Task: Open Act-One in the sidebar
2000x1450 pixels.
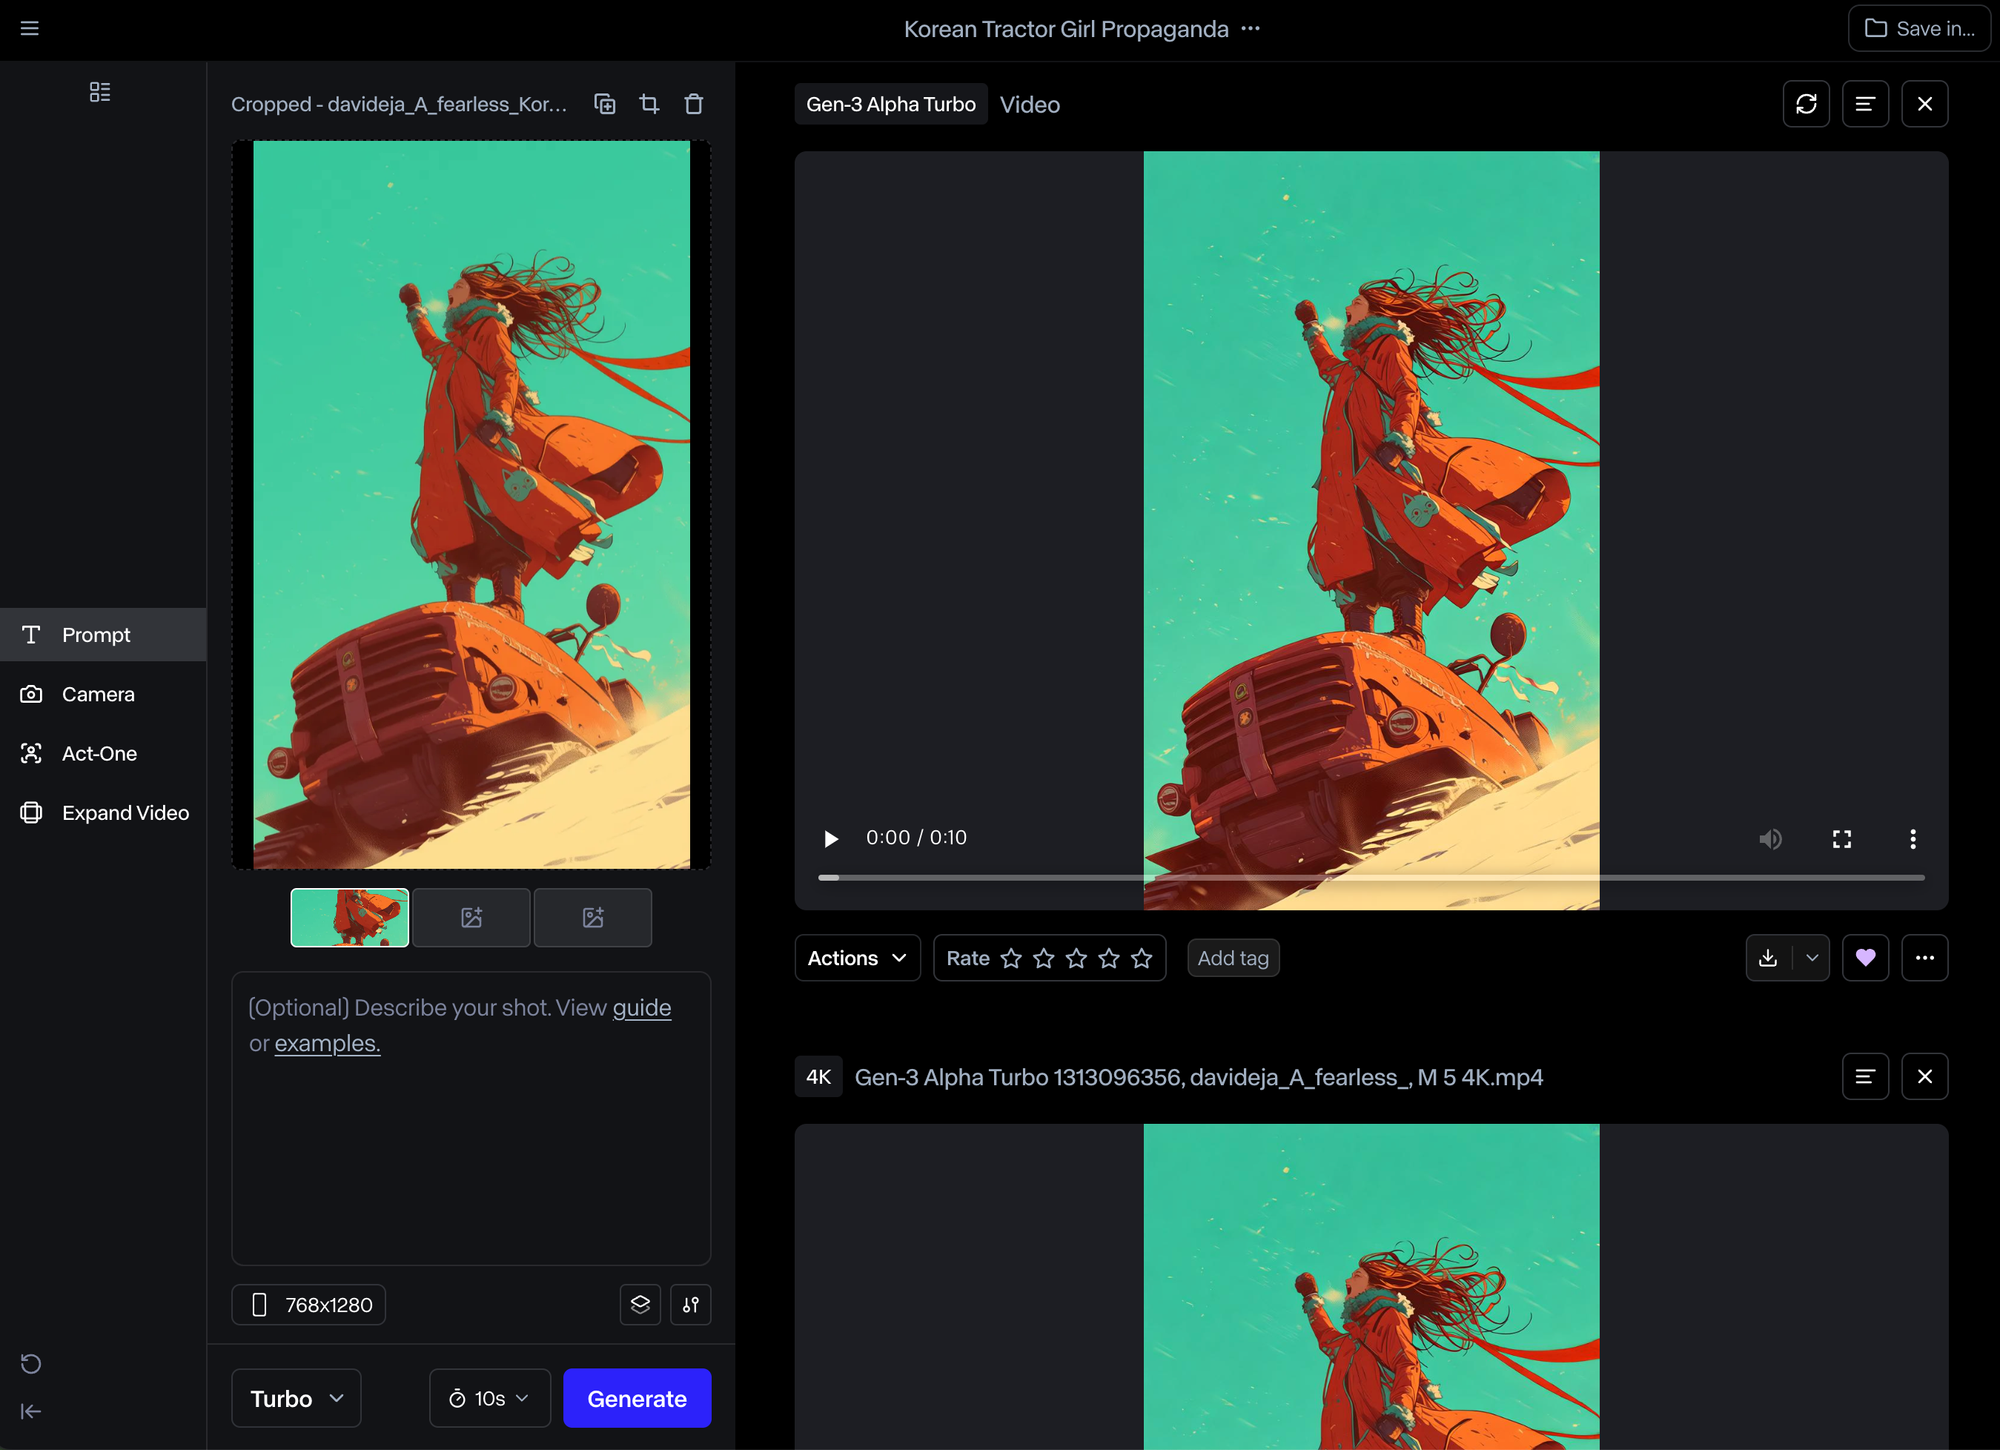Action: [x=99, y=753]
